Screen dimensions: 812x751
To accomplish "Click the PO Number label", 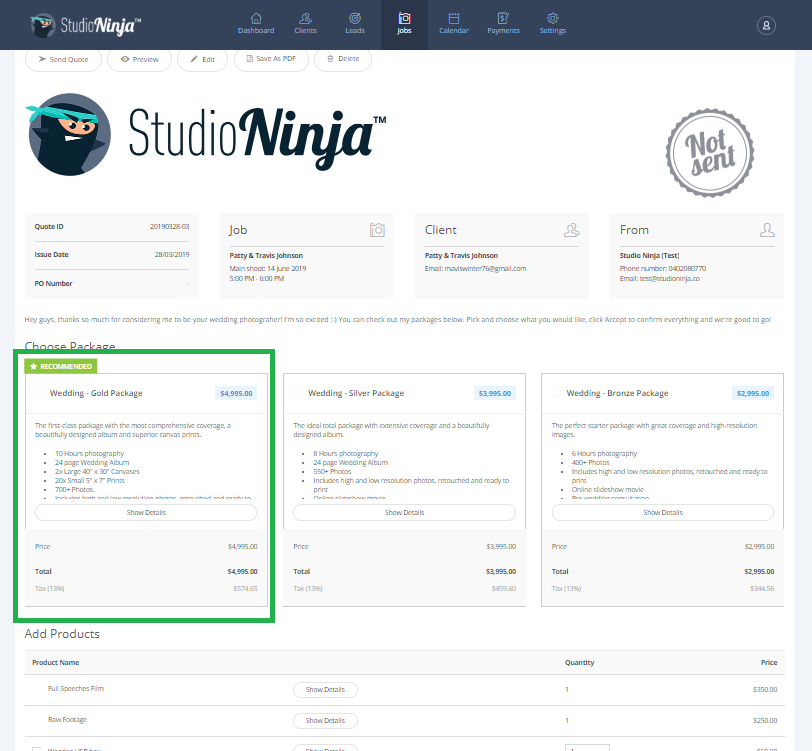I will pos(53,283).
